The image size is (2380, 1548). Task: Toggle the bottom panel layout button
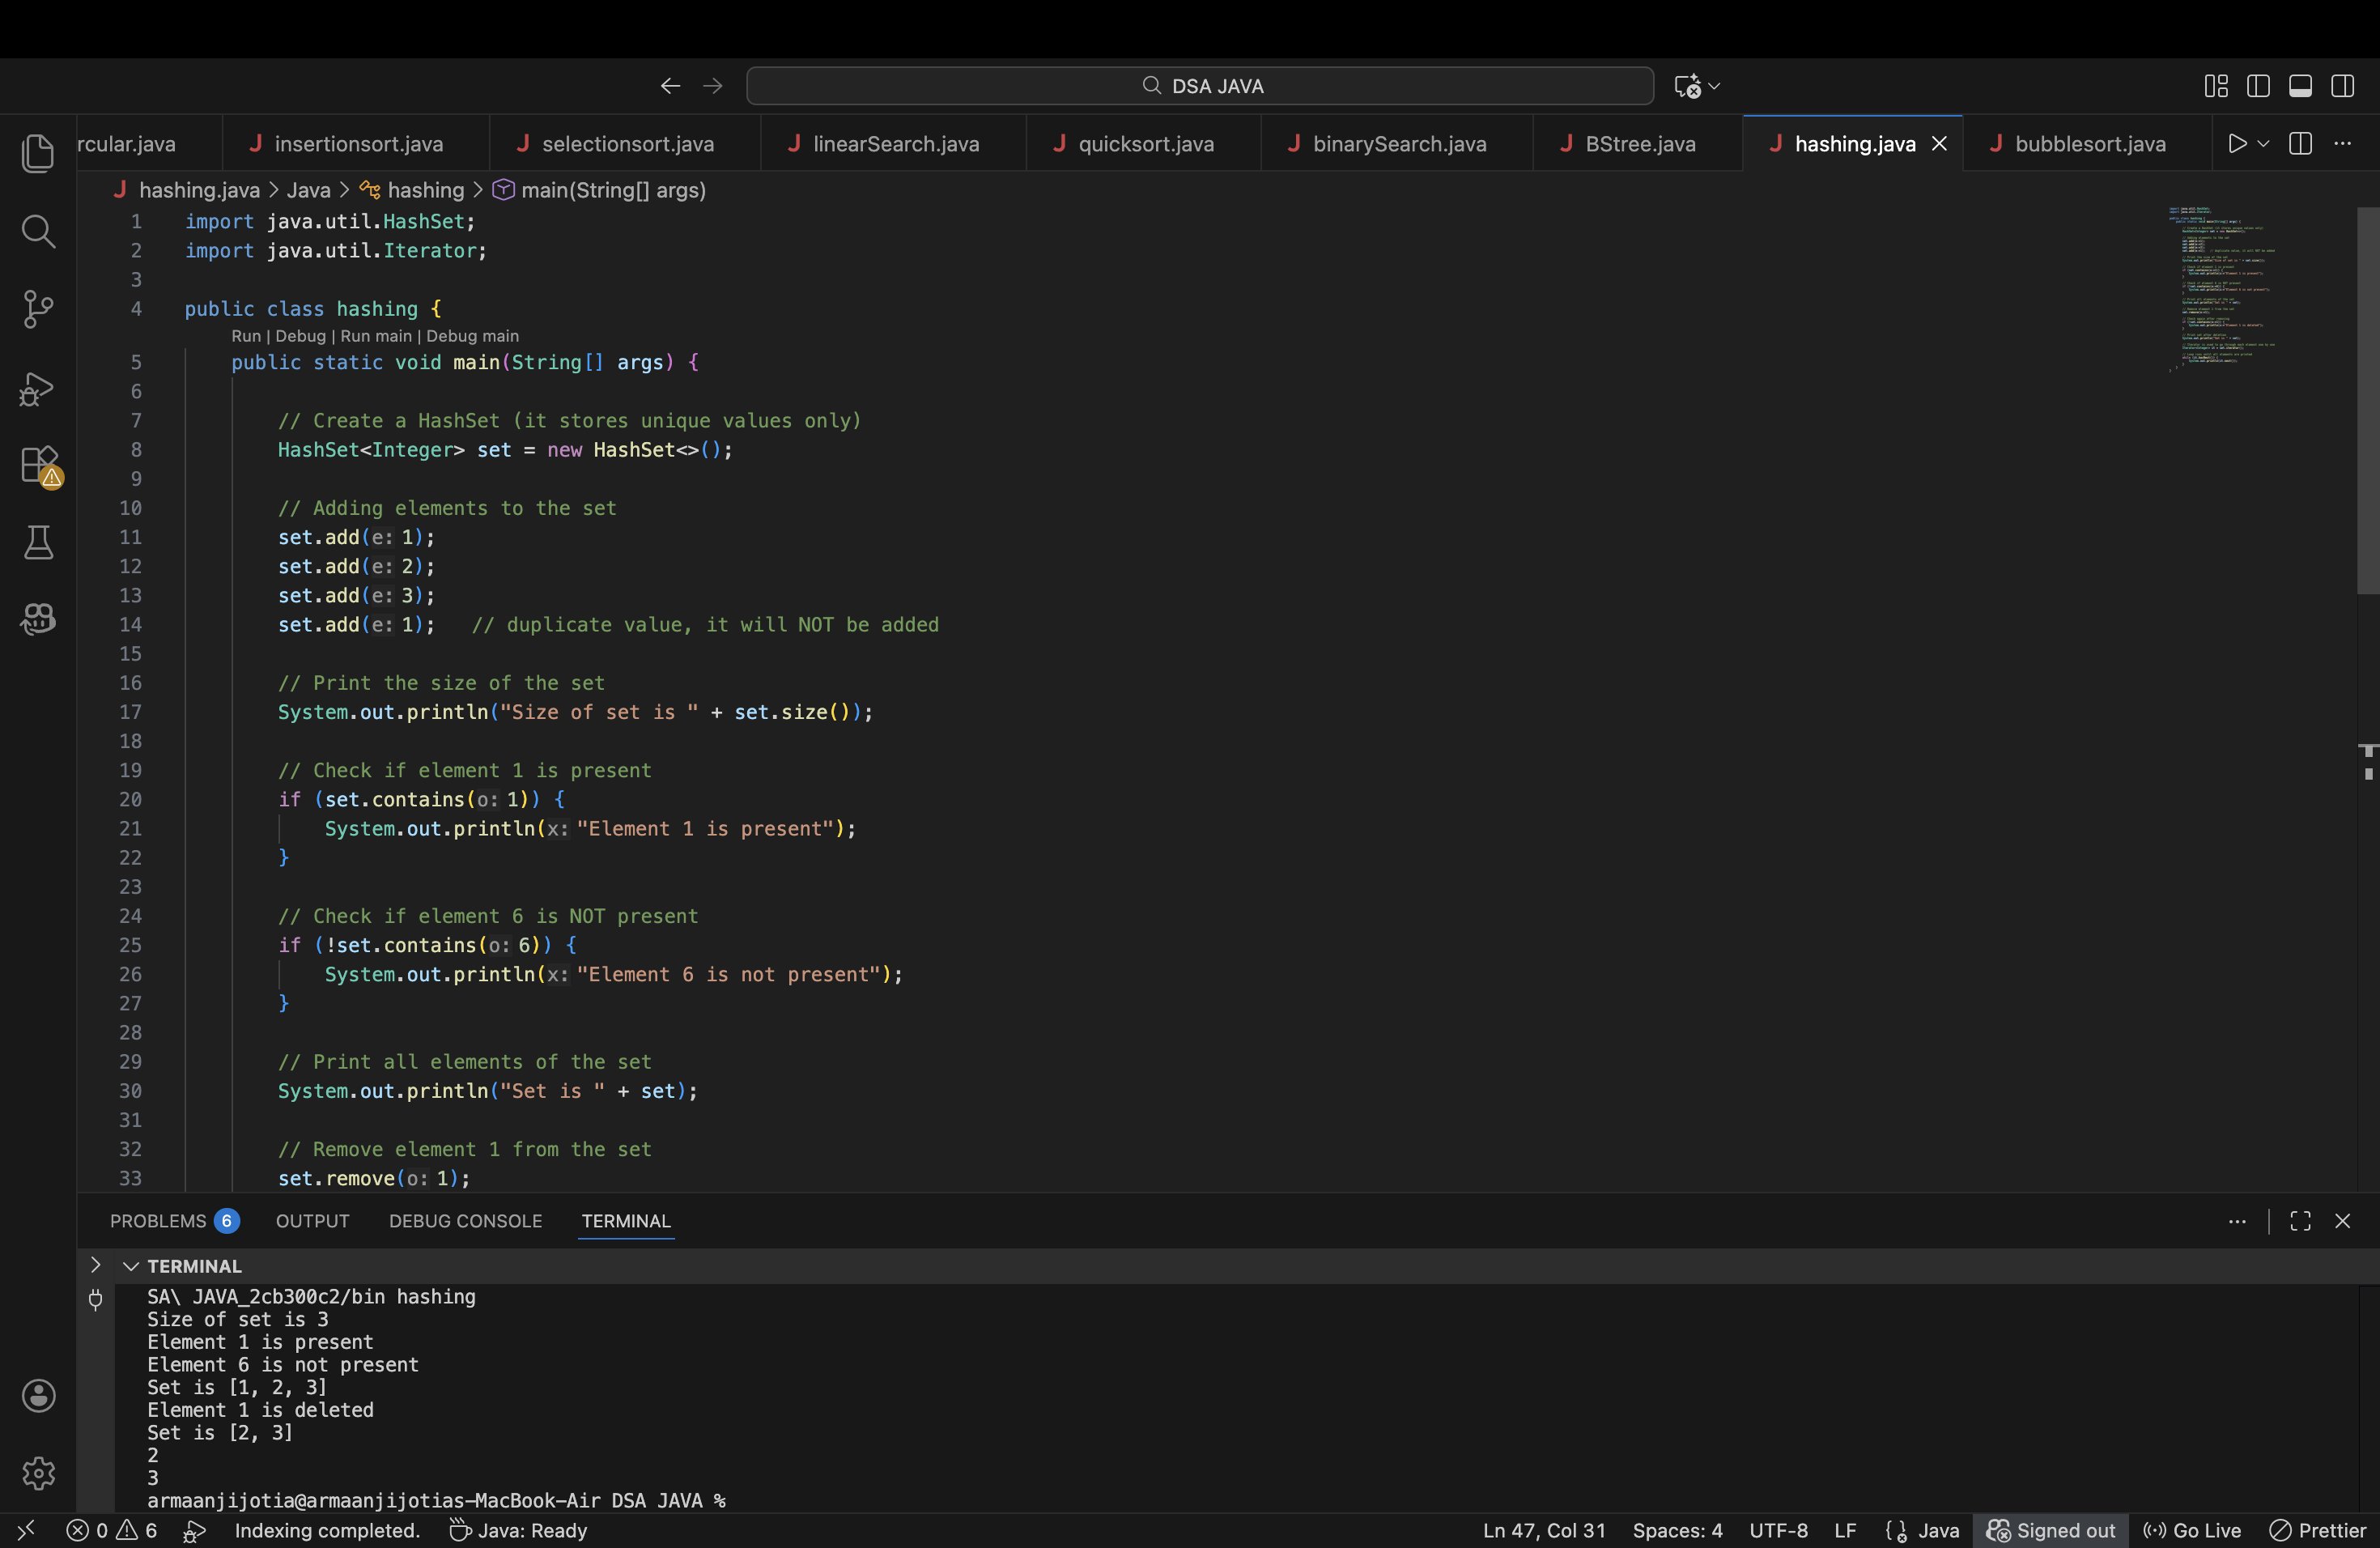tap(2300, 86)
